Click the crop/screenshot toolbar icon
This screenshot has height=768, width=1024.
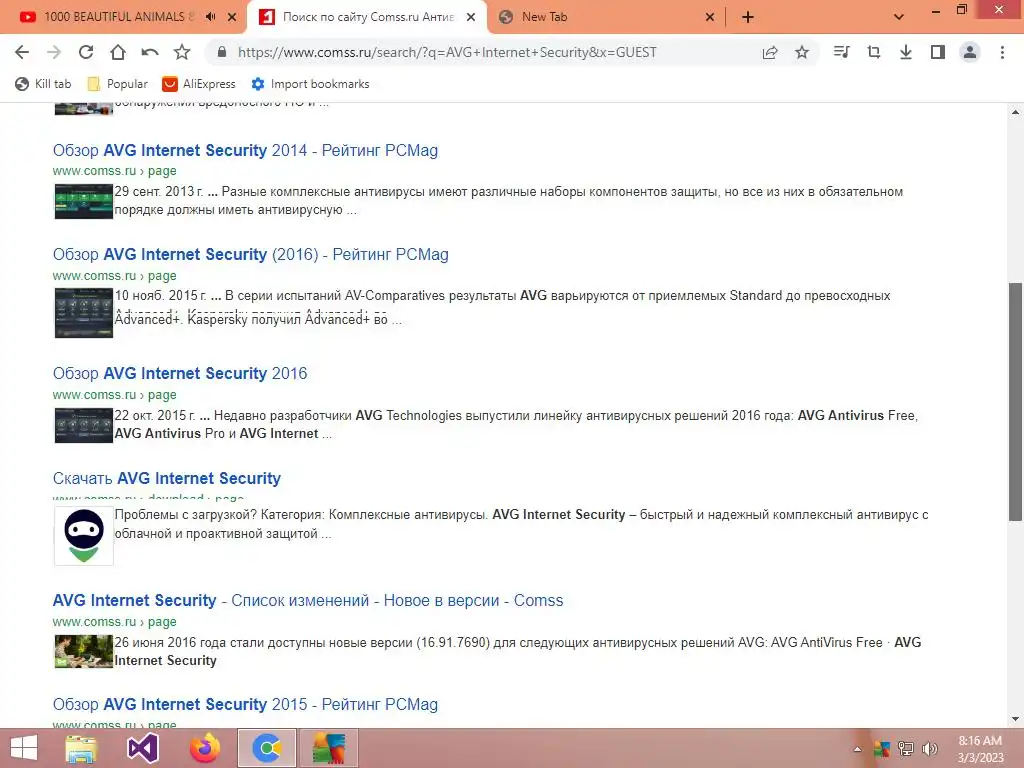pos(874,52)
